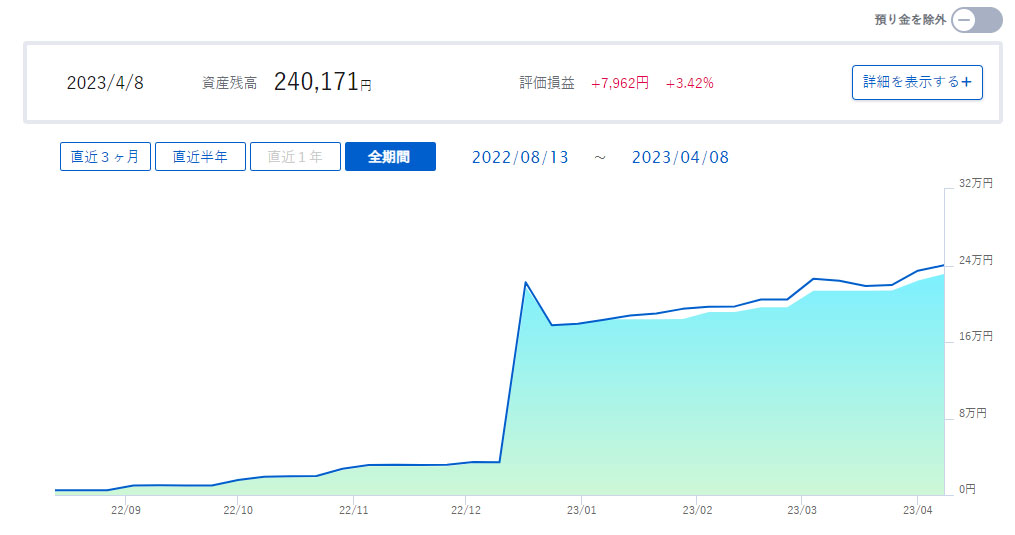Click the 22/09 x-axis label
Viewport: 1015px width, 535px height.
(126, 510)
